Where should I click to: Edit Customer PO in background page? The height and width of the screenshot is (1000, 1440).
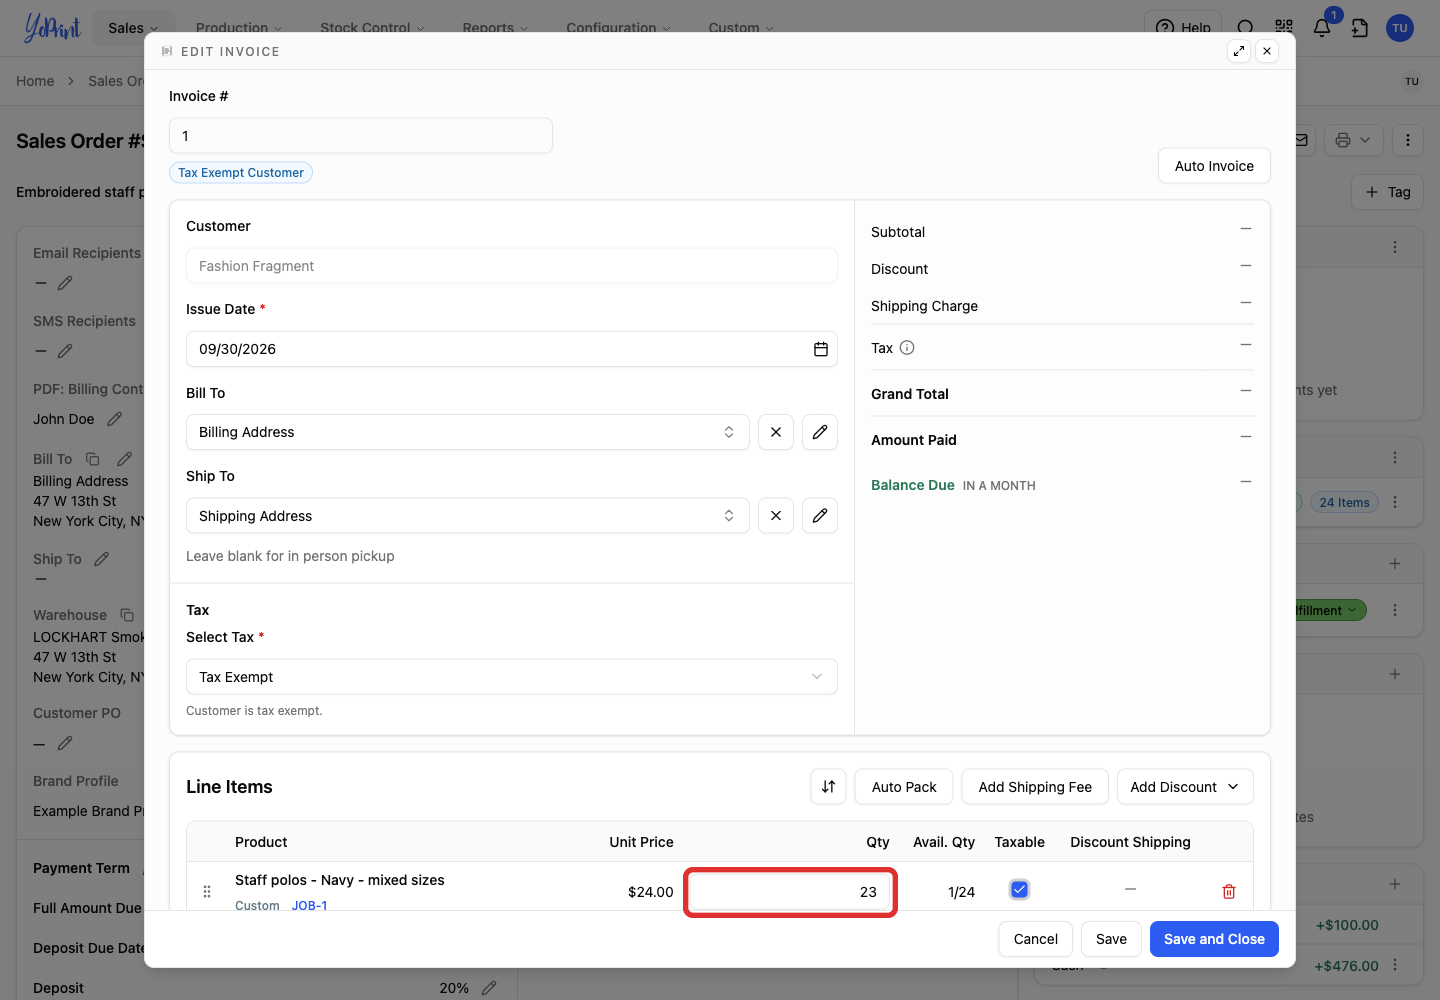(x=65, y=743)
